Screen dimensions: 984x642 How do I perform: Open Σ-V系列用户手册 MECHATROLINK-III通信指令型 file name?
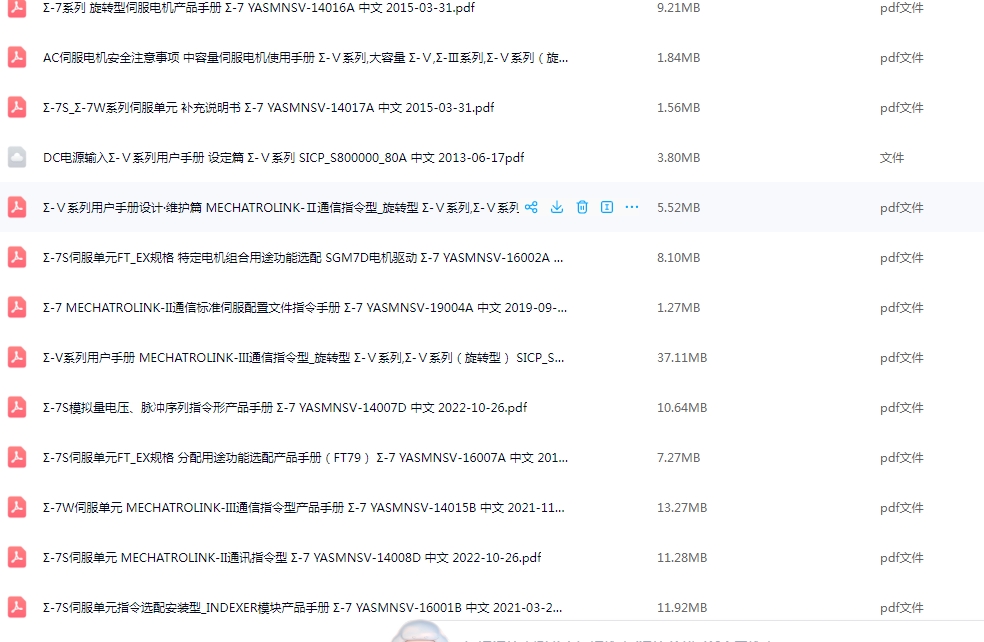pos(304,358)
